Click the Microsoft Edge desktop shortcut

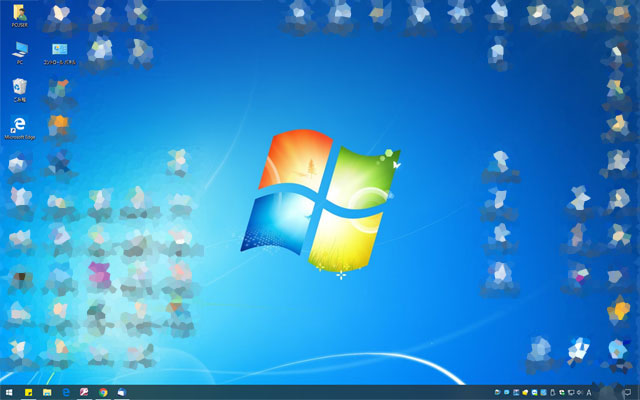coord(18,125)
